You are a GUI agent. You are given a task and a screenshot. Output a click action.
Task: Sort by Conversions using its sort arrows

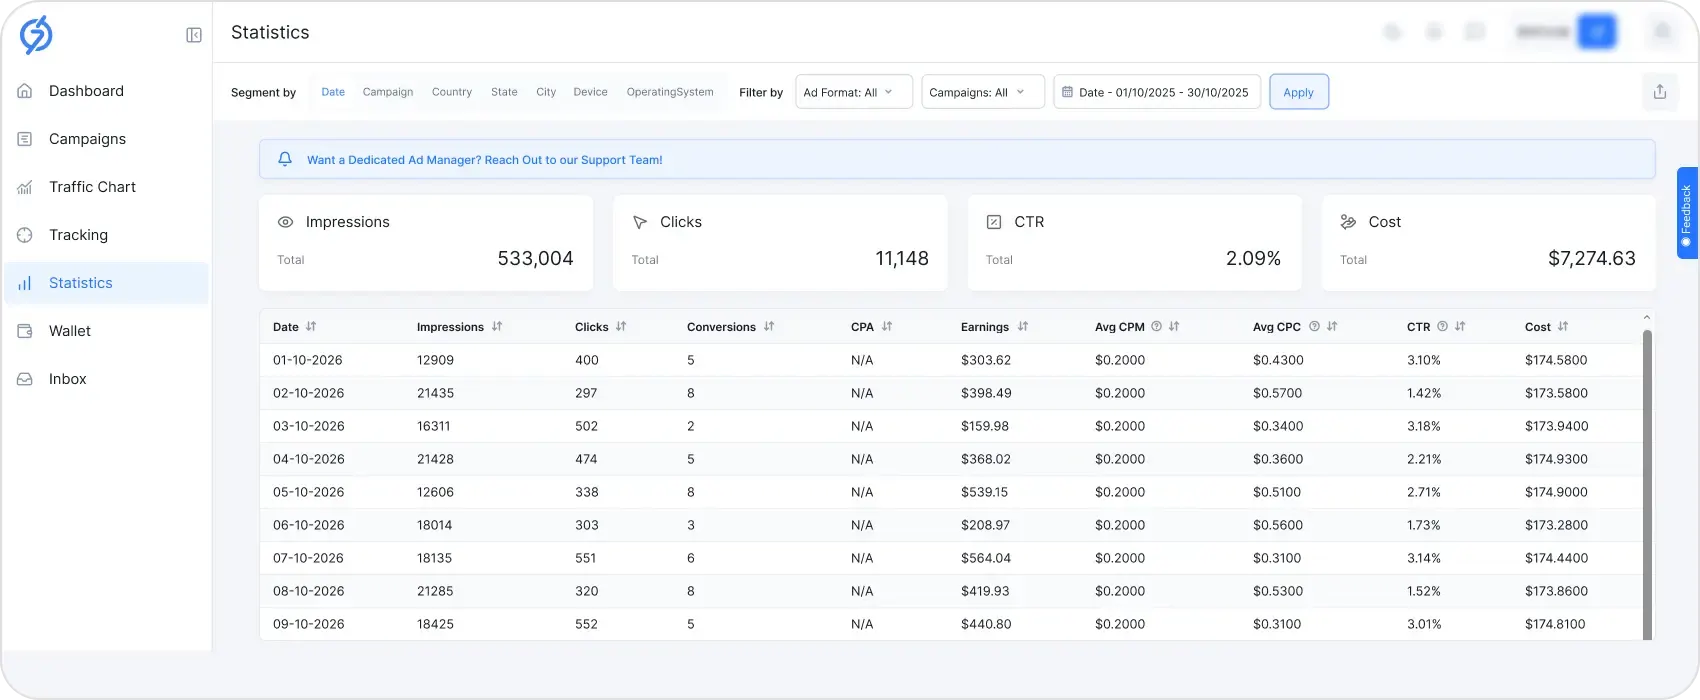point(769,326)
